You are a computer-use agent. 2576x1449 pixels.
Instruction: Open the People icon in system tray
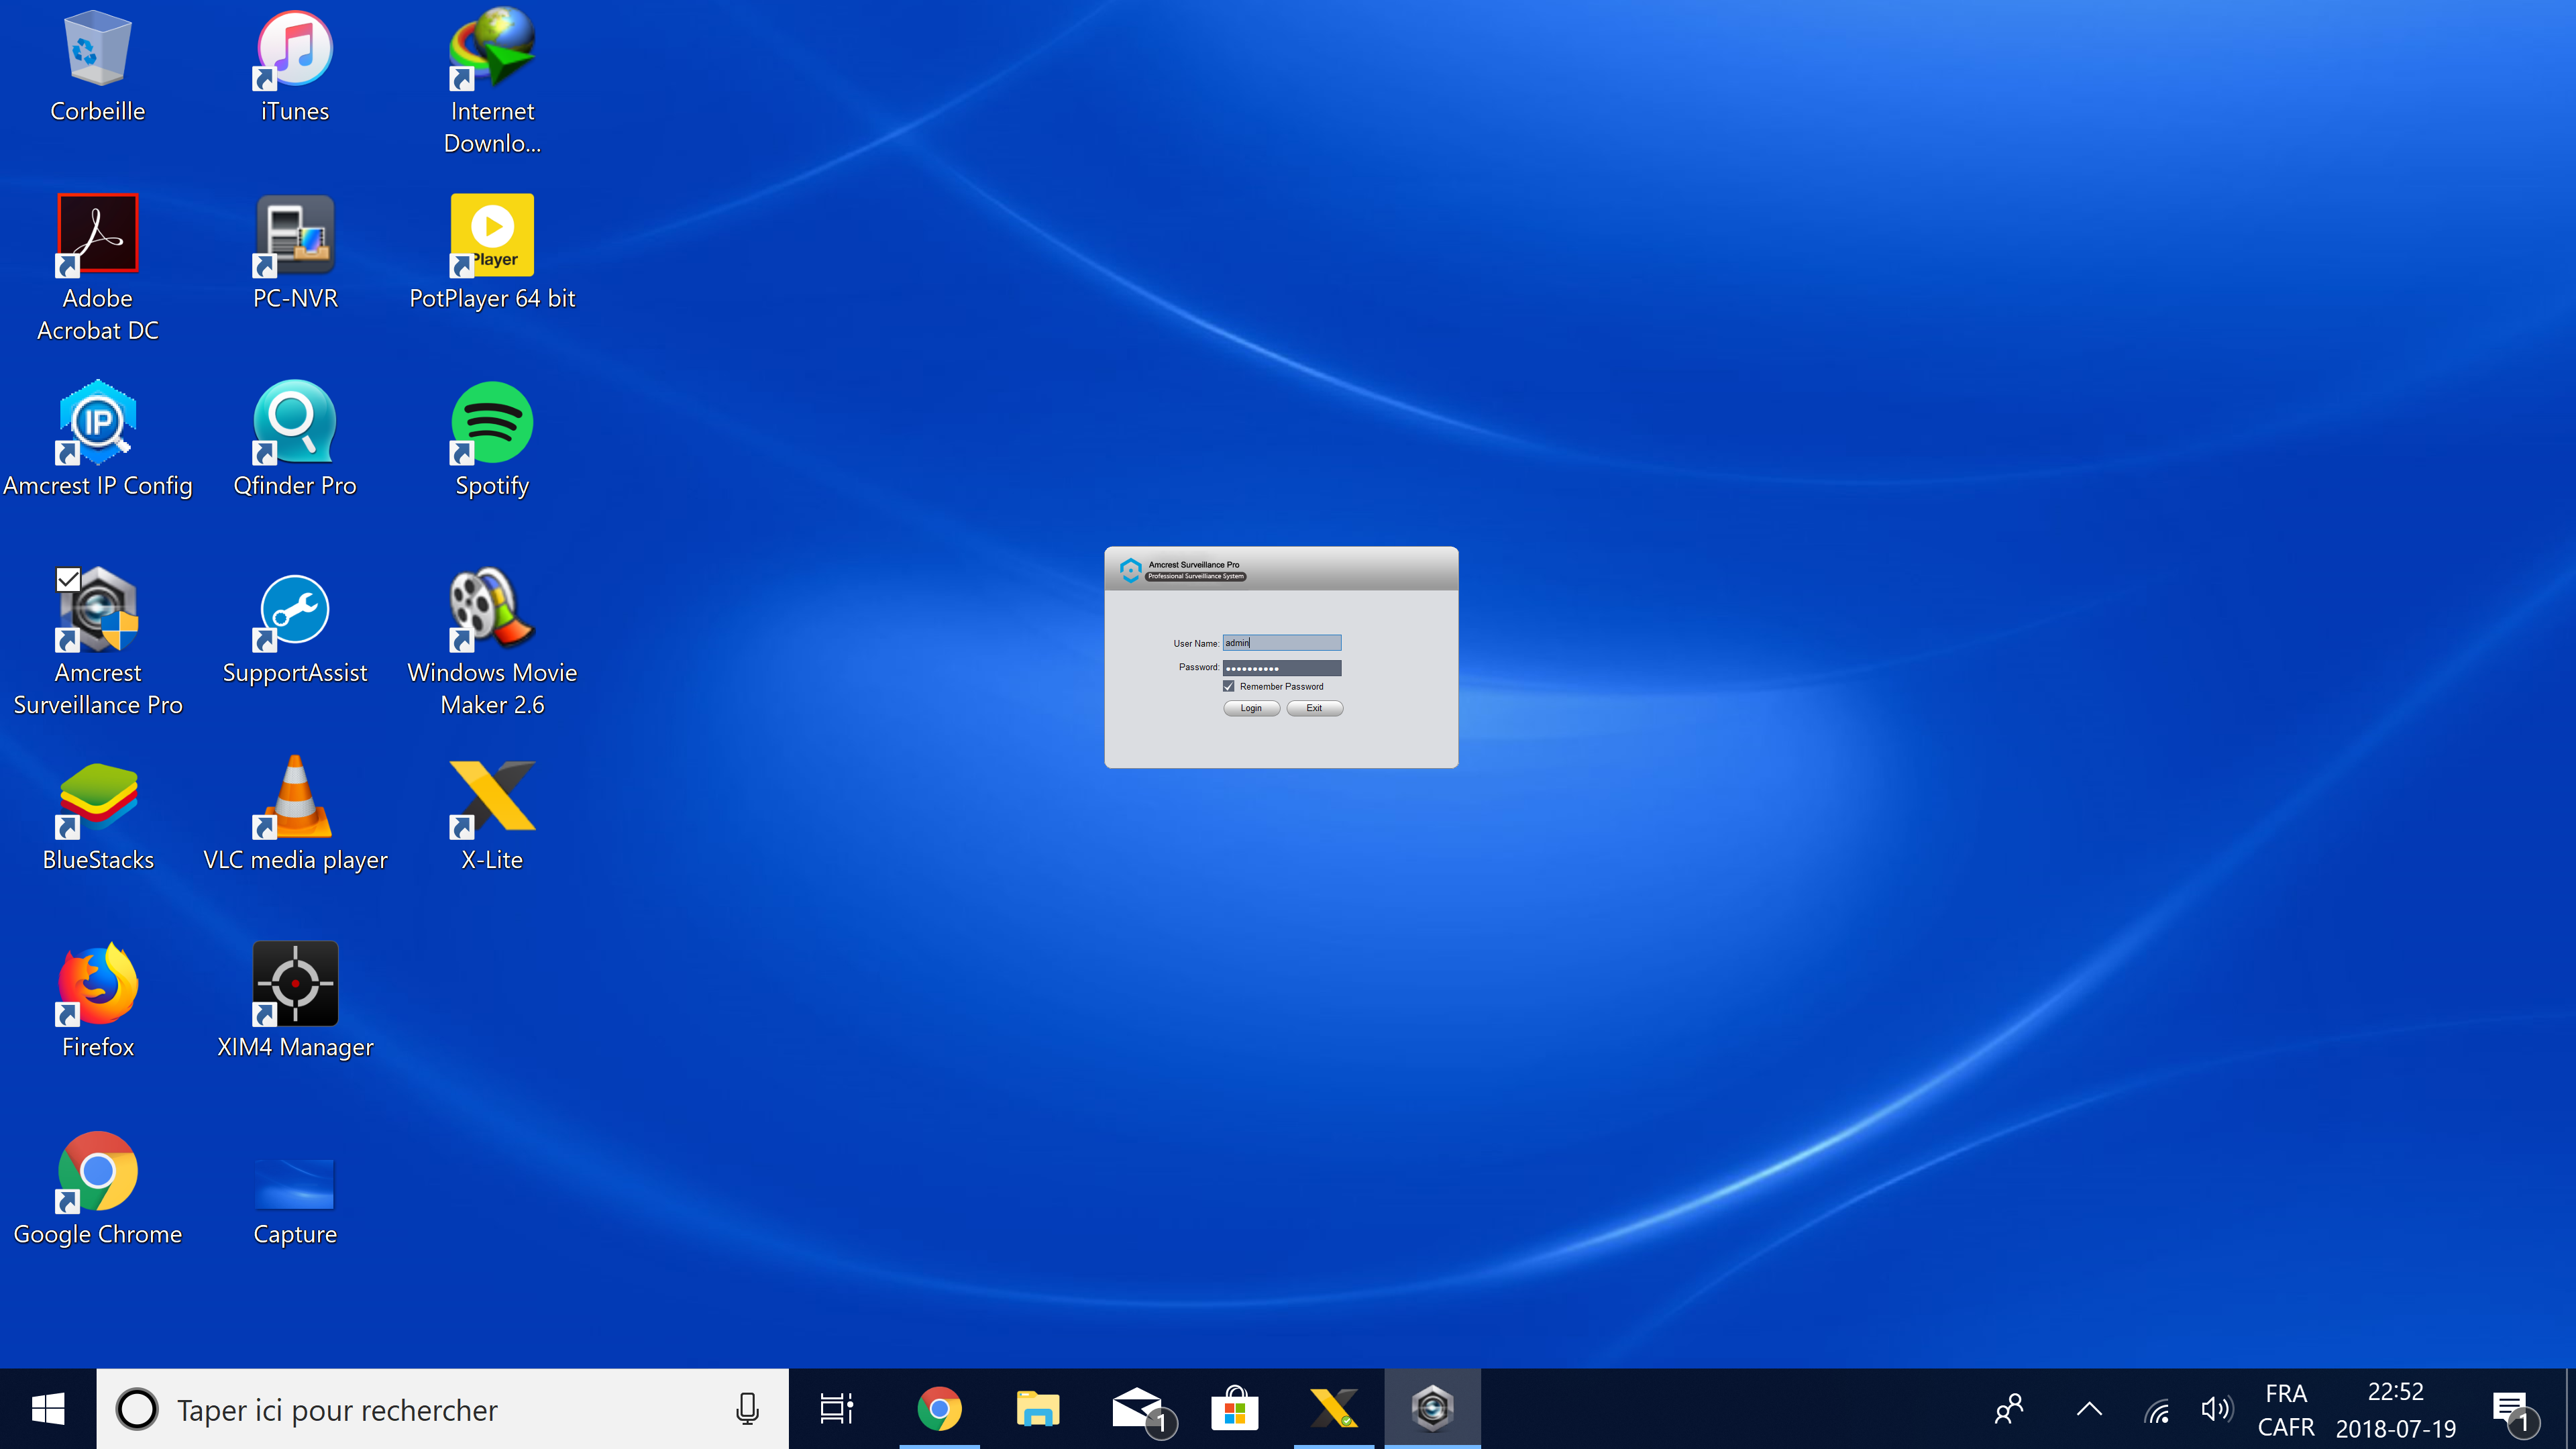(2008, 1409)
